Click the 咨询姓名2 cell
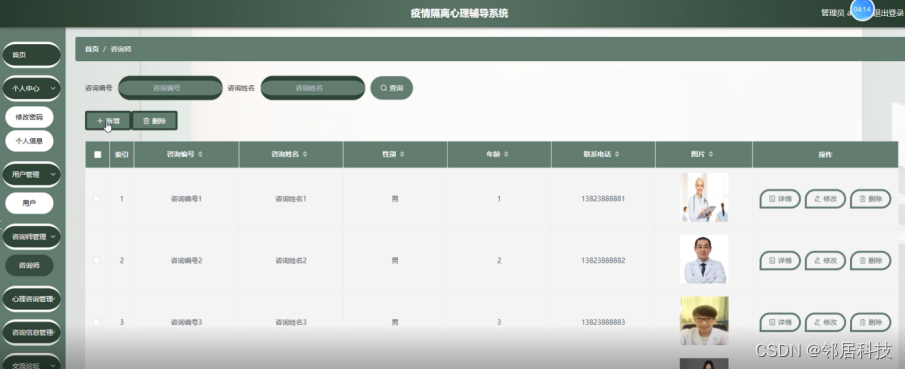Image resolution: width=908 pixels, height=369 pixels. (x=291, y=261)
